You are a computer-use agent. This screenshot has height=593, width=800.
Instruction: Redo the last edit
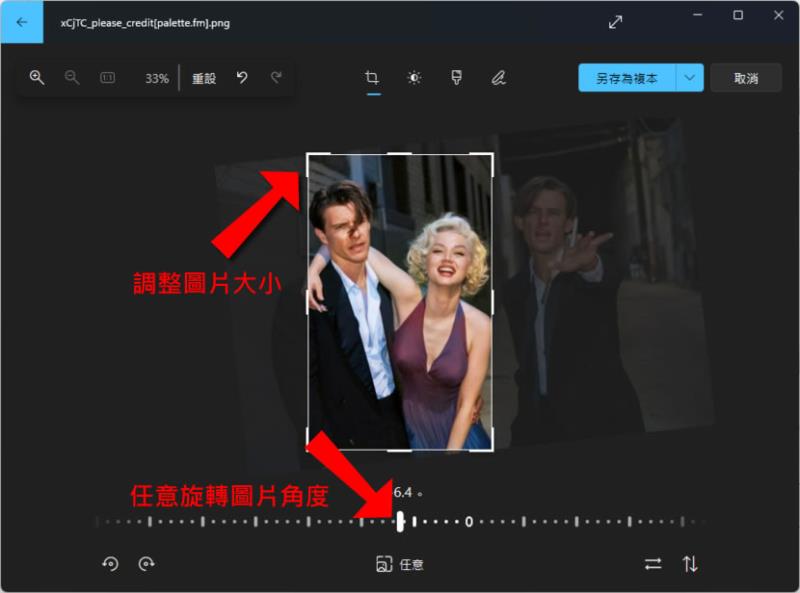click(276, 78)
